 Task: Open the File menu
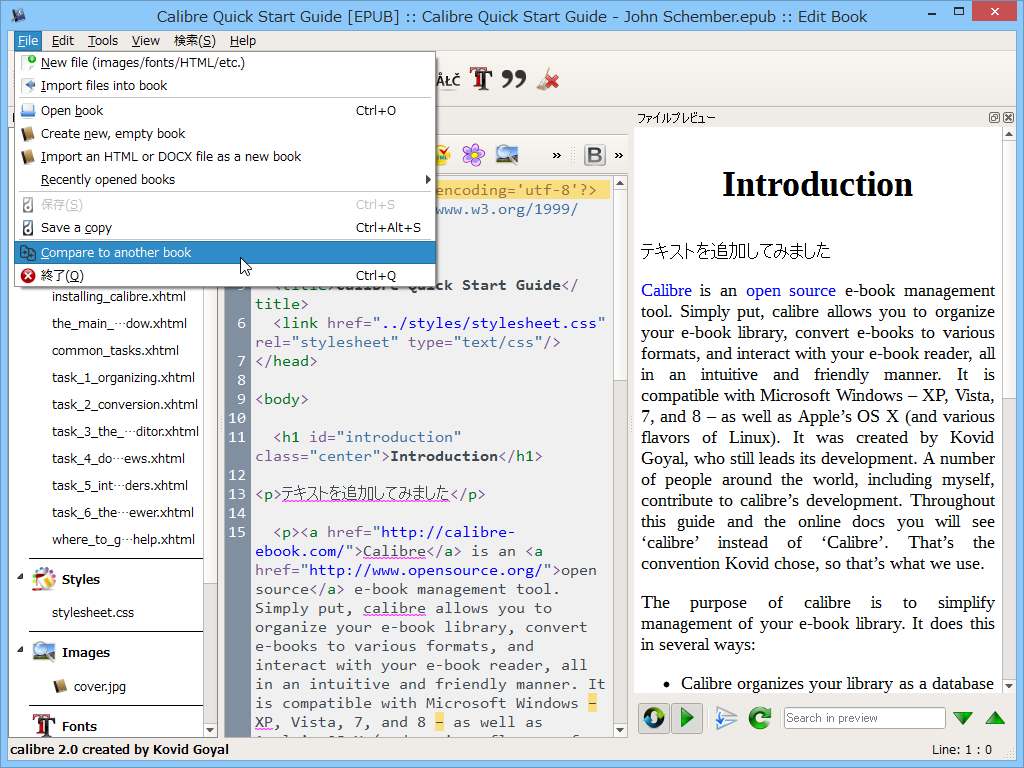(27, 40)
